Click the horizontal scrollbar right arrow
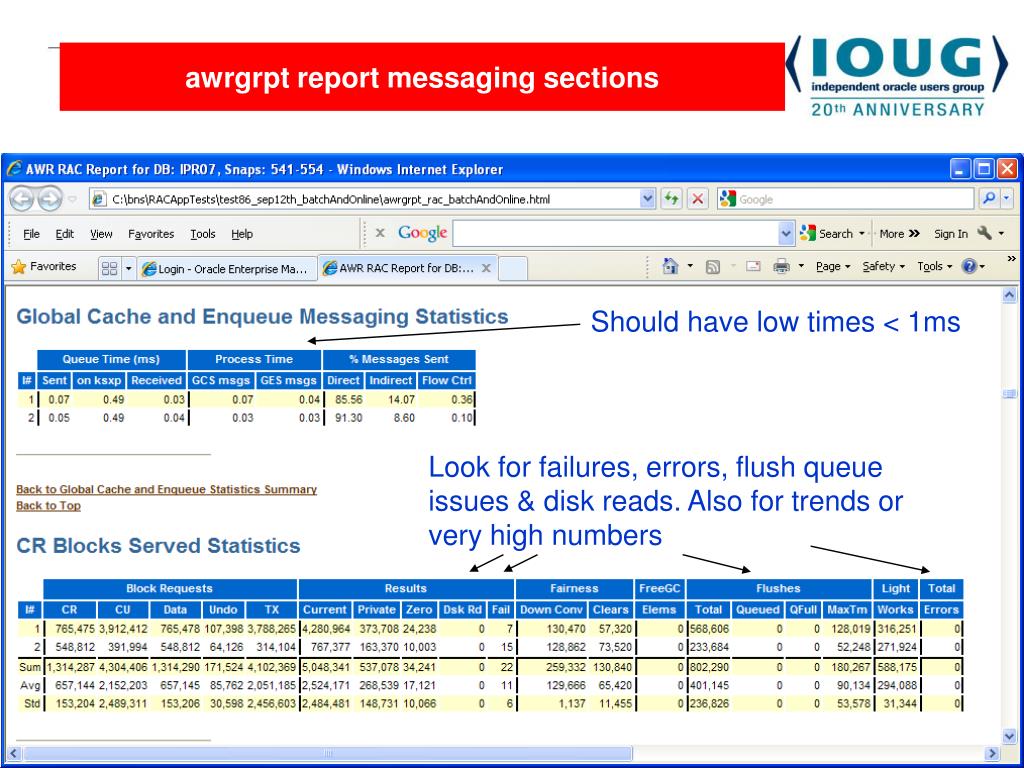Image resolution: width=1024 pixels, height=768 pixels. 993,753
